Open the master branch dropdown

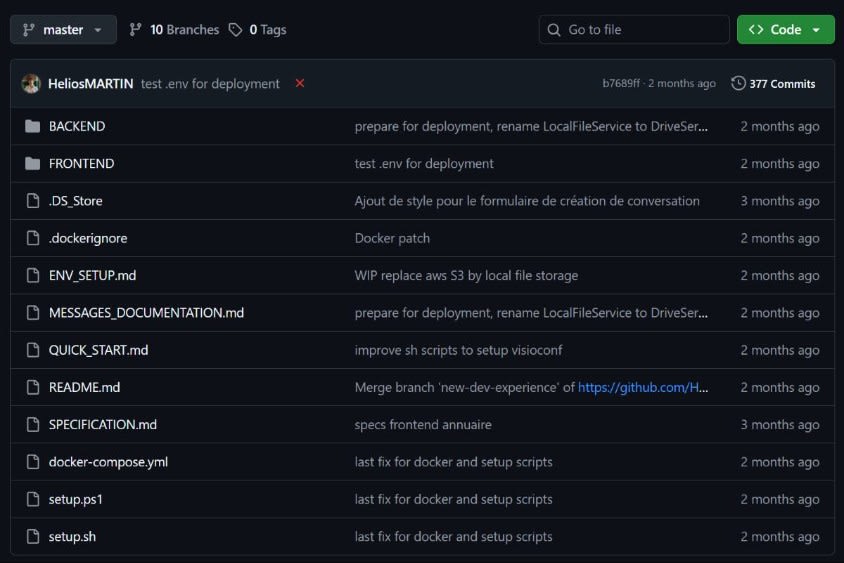click(x=63, y=30)
